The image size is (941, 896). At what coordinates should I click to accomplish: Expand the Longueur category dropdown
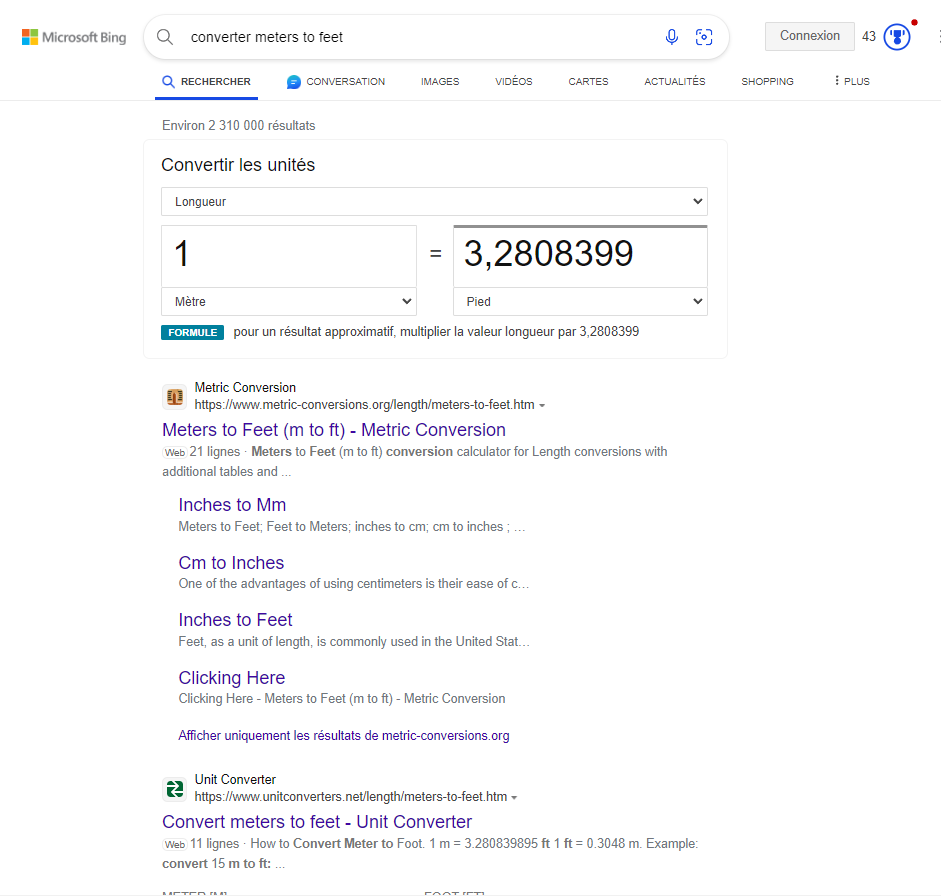click(x=434, y=202)
